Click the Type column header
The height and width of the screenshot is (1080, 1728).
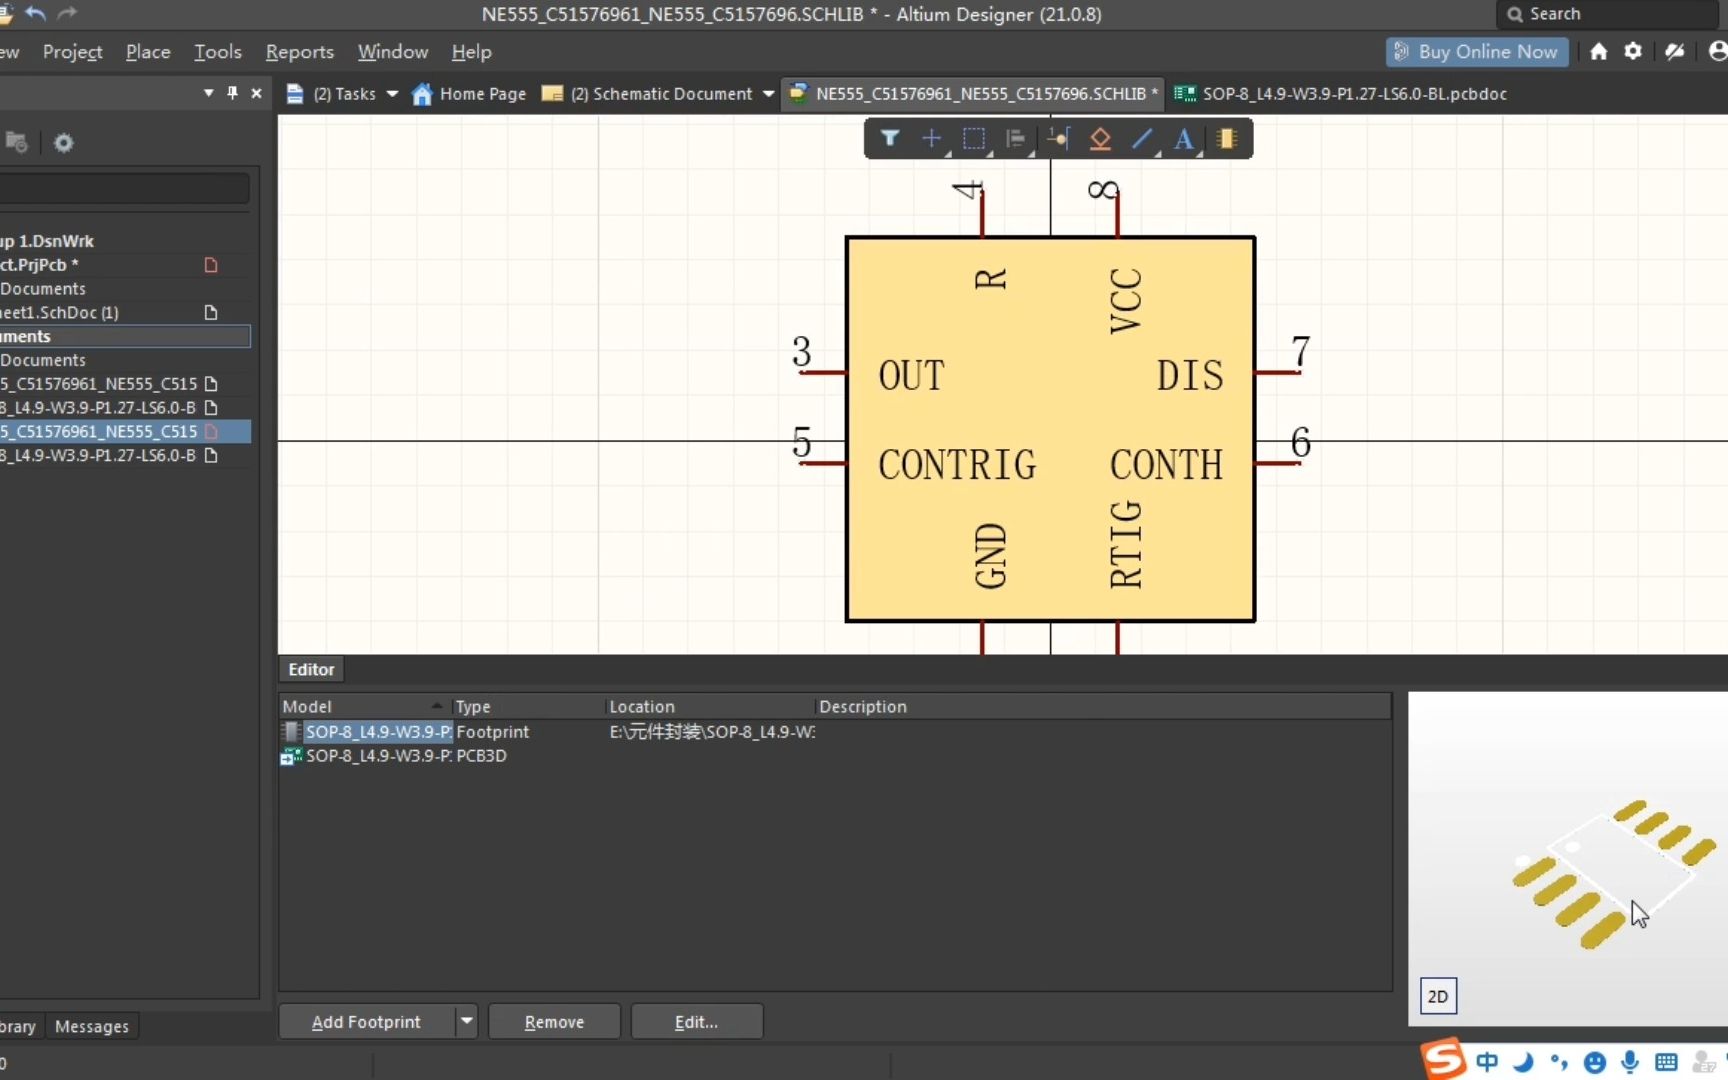coord(527,706)
